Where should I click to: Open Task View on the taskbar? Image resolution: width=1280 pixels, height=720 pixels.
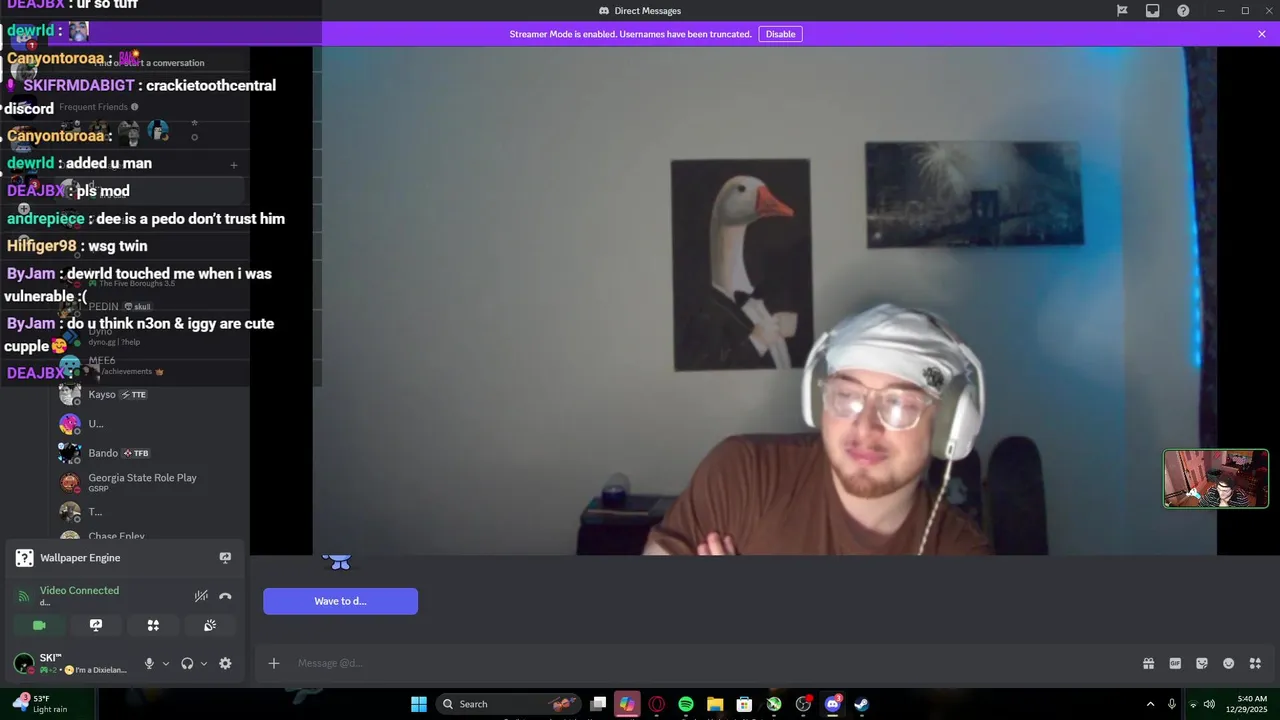pos(598,704)
